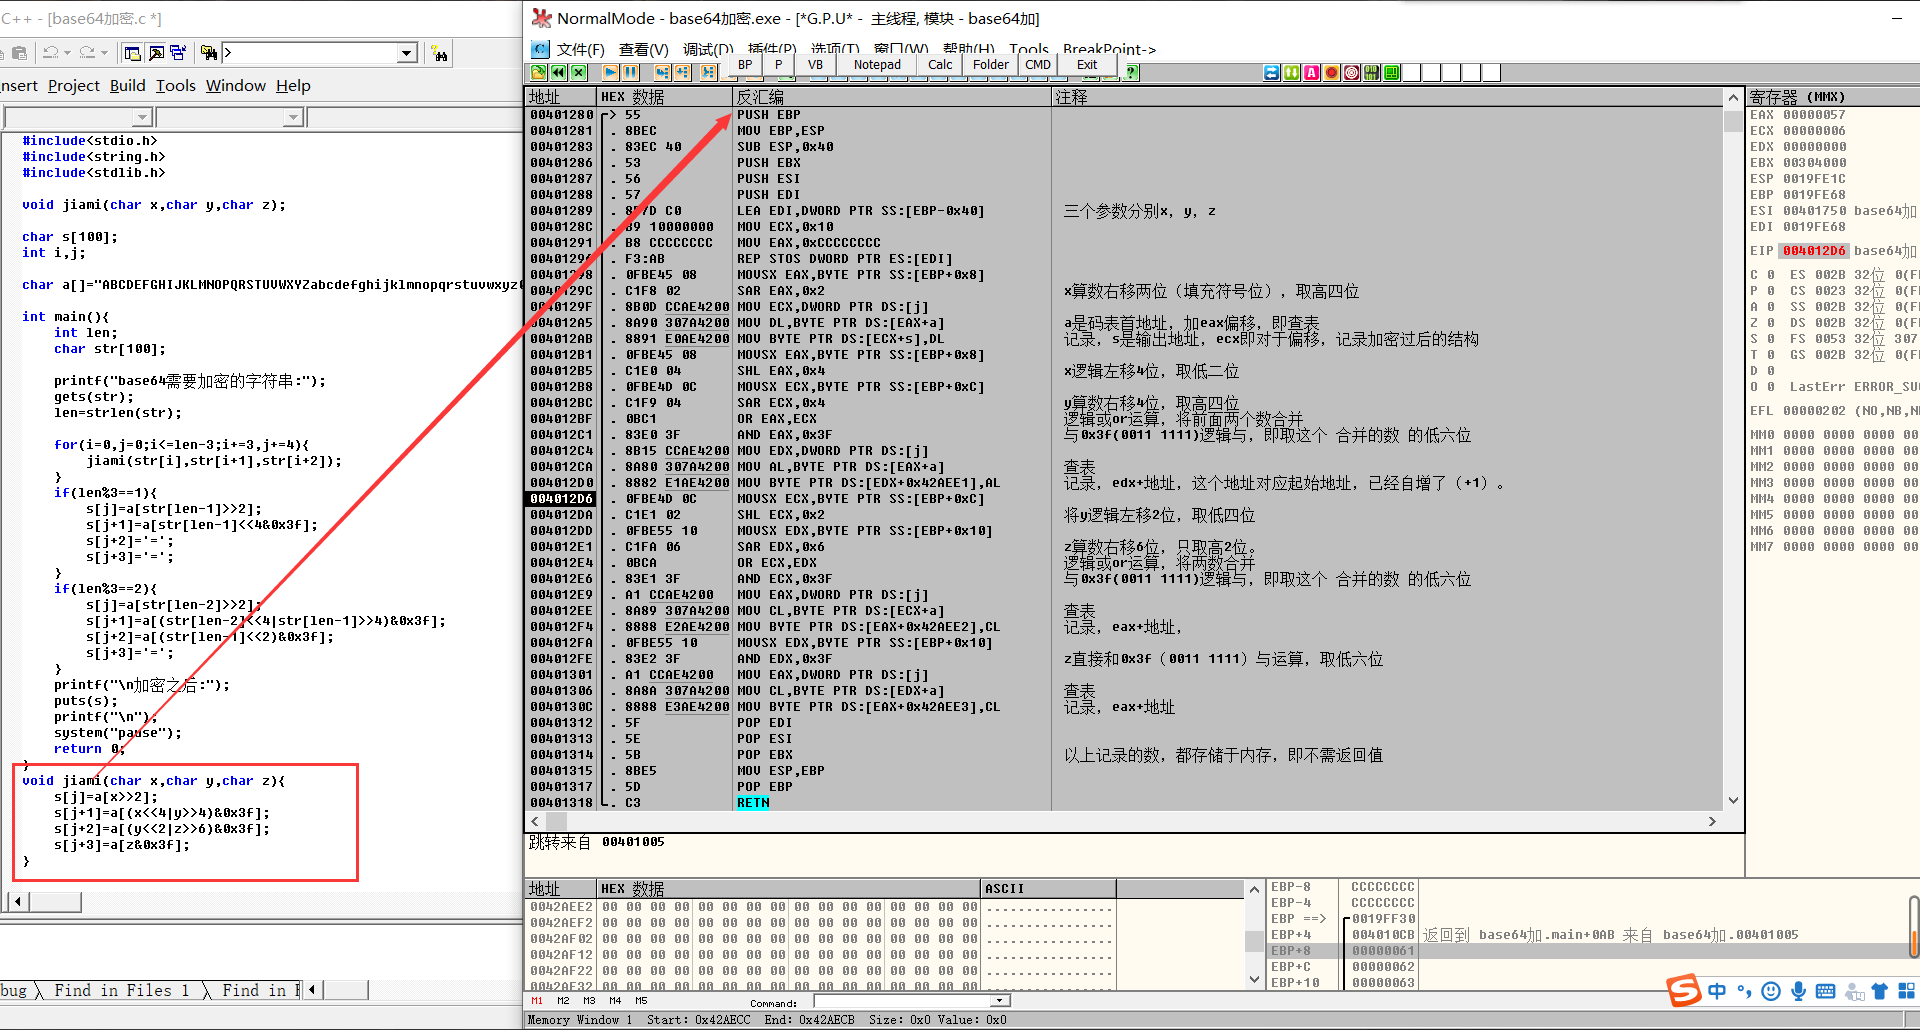The image size is (1920, 1030).
Task: Click the Search help binoculars icon
Action: pyautogui.click(x=439, y=53)
